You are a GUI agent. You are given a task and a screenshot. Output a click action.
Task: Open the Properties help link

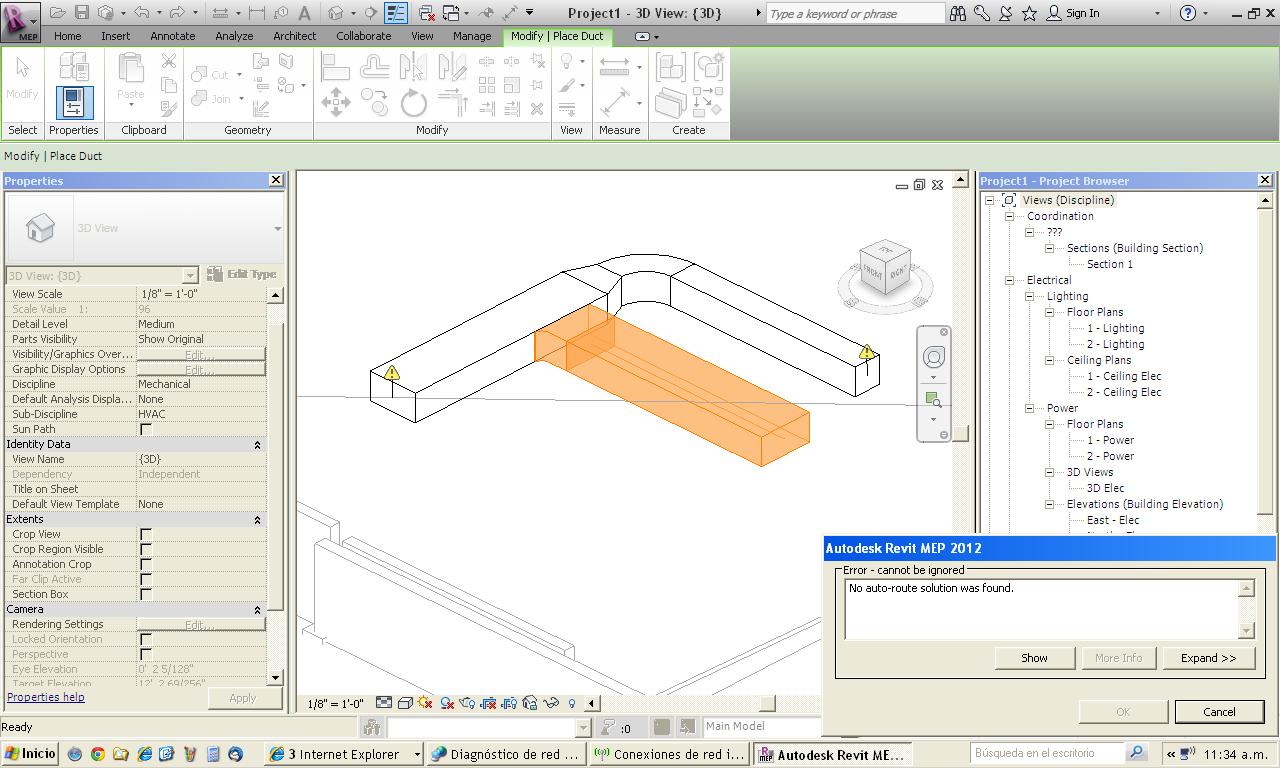(x=46, y=697)
